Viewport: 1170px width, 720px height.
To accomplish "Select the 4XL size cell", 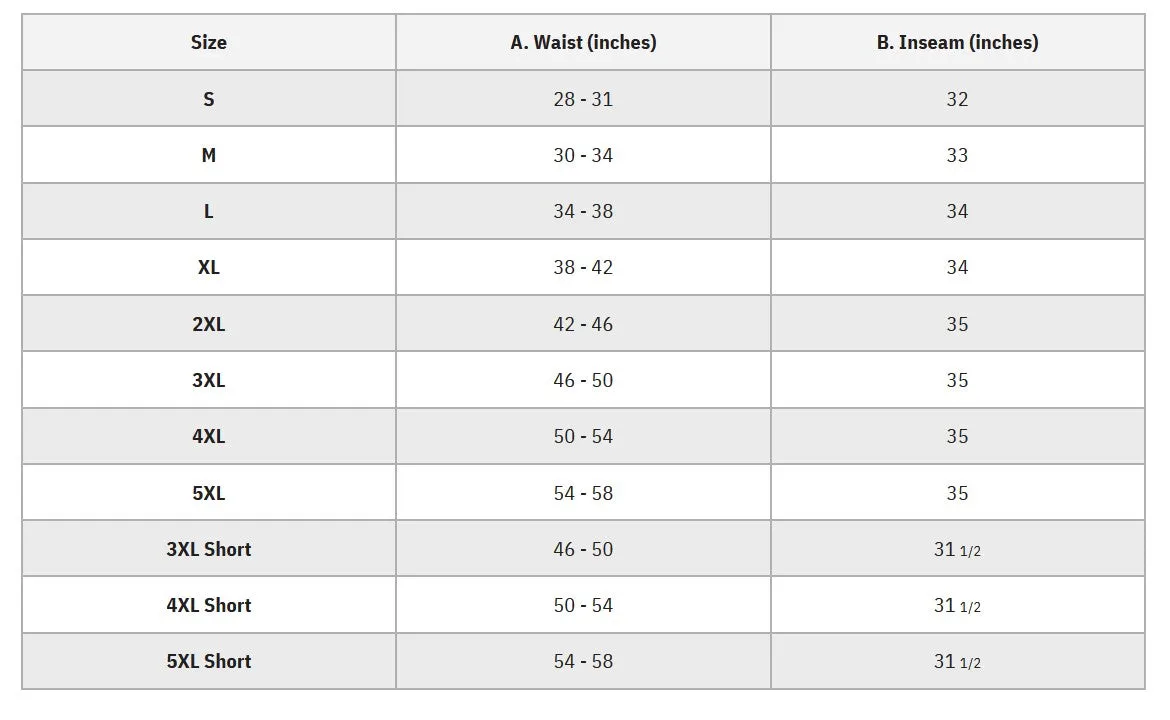I will click(x=209, y=436).
